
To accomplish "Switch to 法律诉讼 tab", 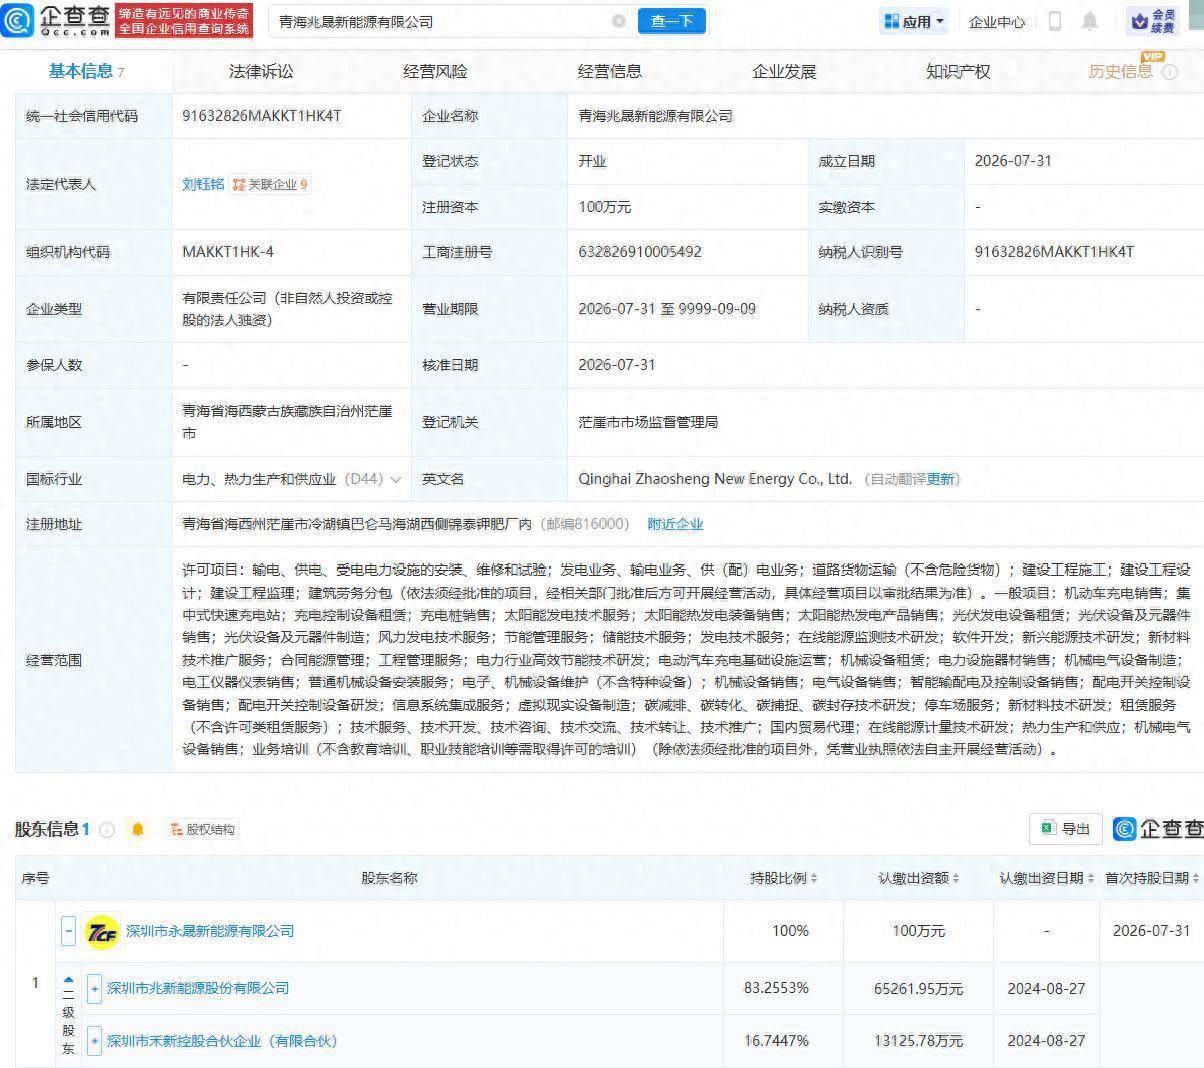I will point(261,71).
